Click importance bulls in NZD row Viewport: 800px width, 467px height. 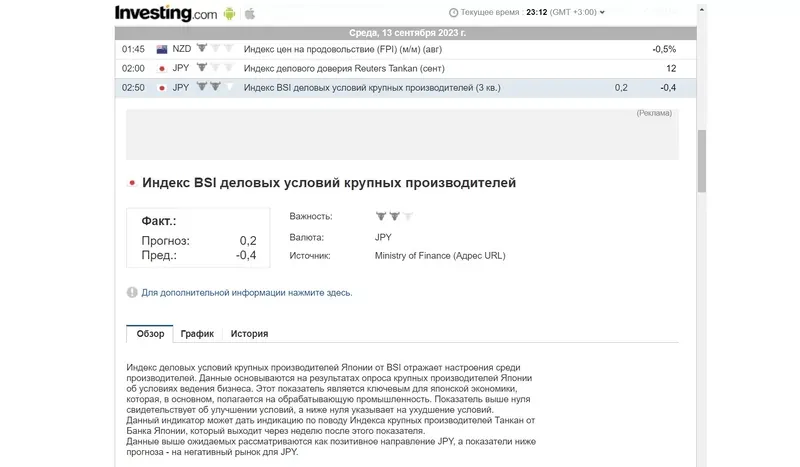[215, 48]
